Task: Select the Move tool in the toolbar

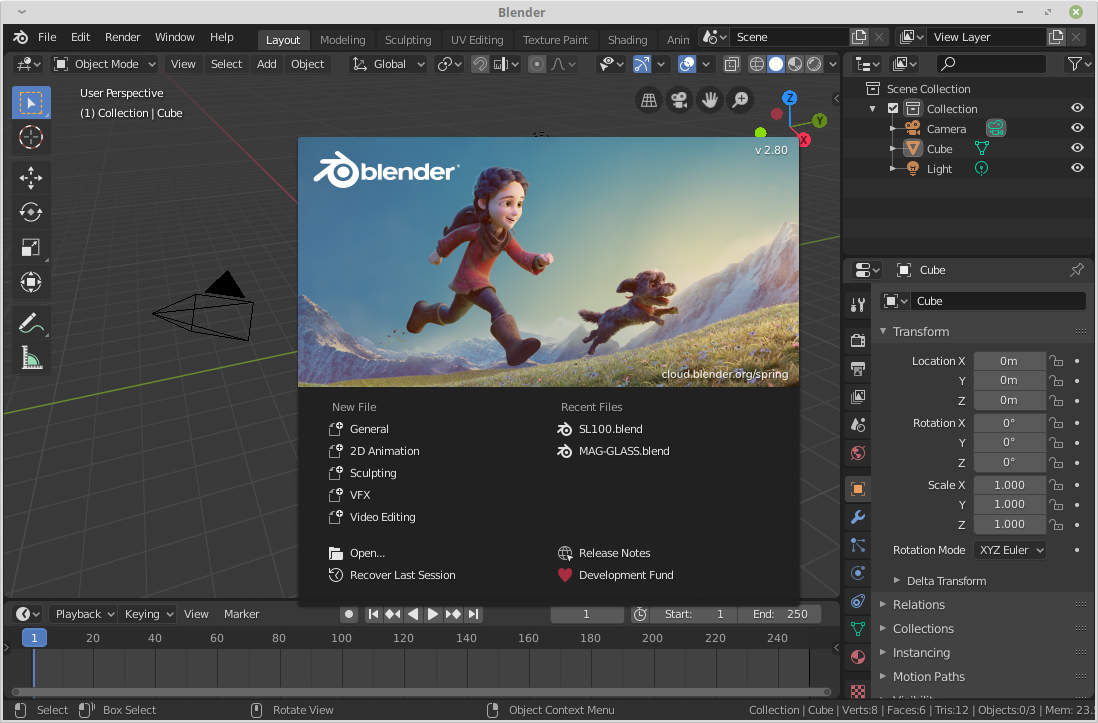Action: (x=30, y=177)
